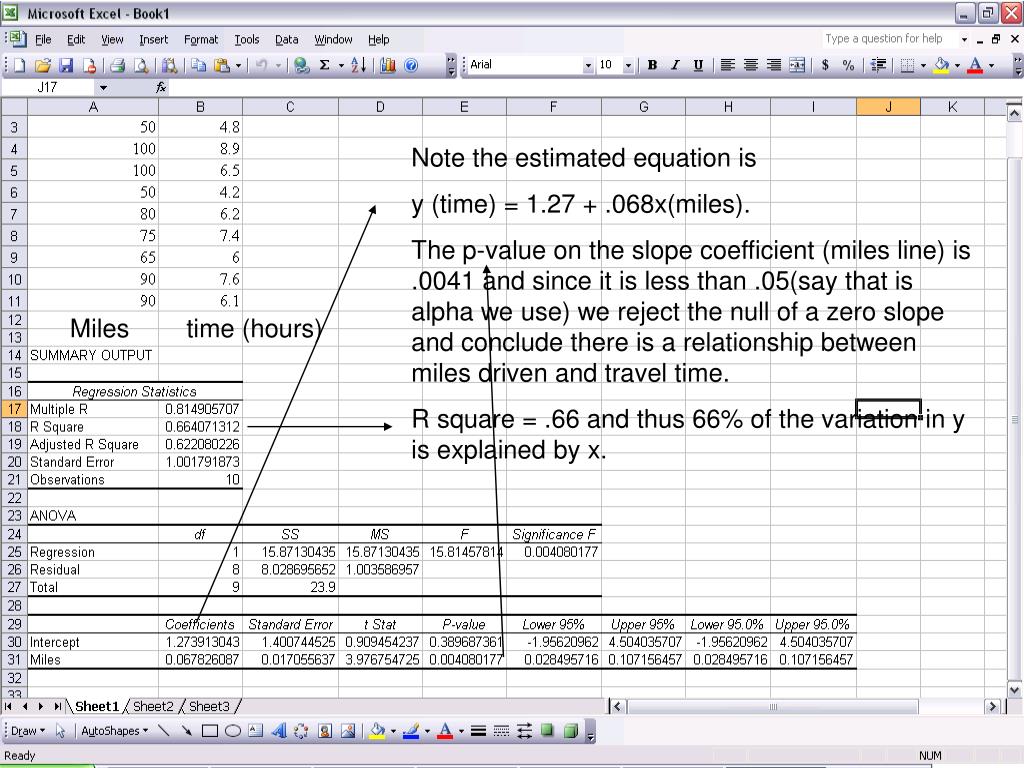Click the blue Help question mark icon

(411, 65)
